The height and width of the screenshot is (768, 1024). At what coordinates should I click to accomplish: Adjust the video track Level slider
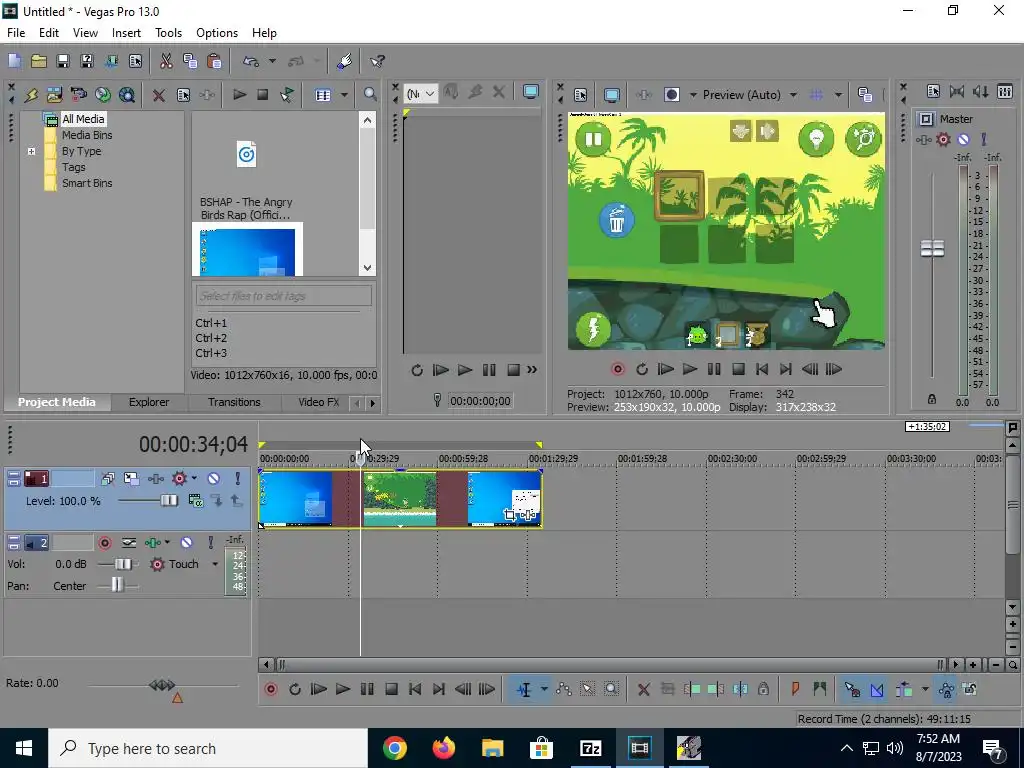(169, 501)
